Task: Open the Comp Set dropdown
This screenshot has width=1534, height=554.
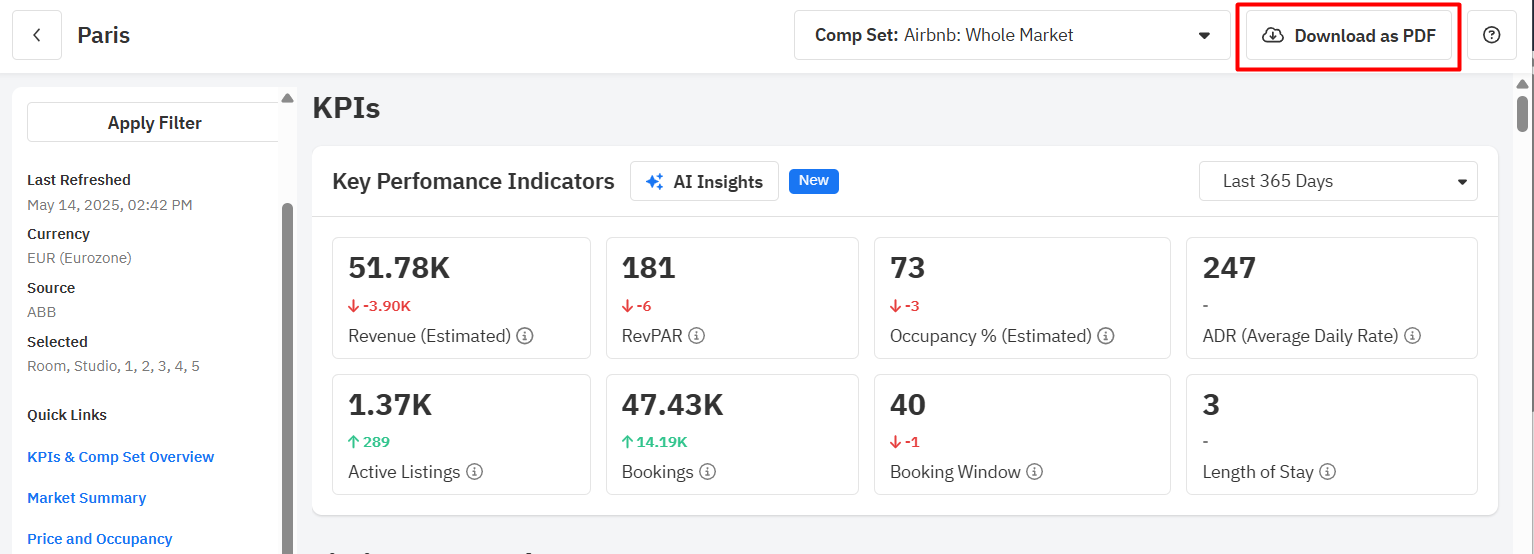Action: point(1012,35)
